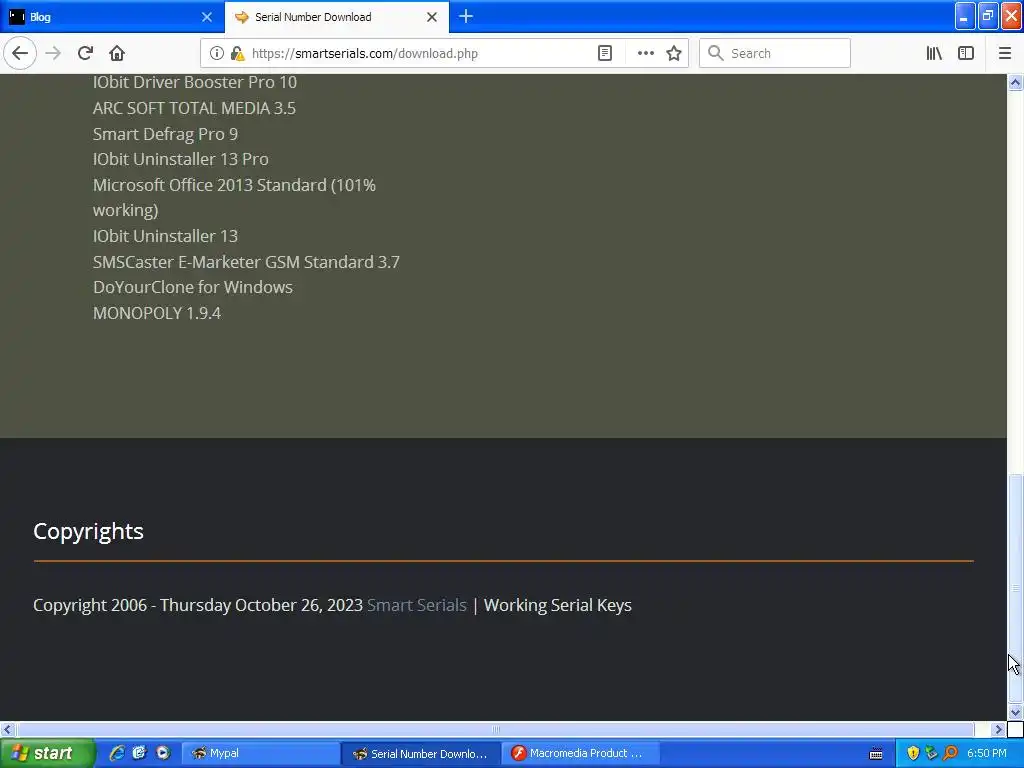Switch to Mypal taskbar button
This screenshot has width=1024, height=768.
[x=261, y=753]
